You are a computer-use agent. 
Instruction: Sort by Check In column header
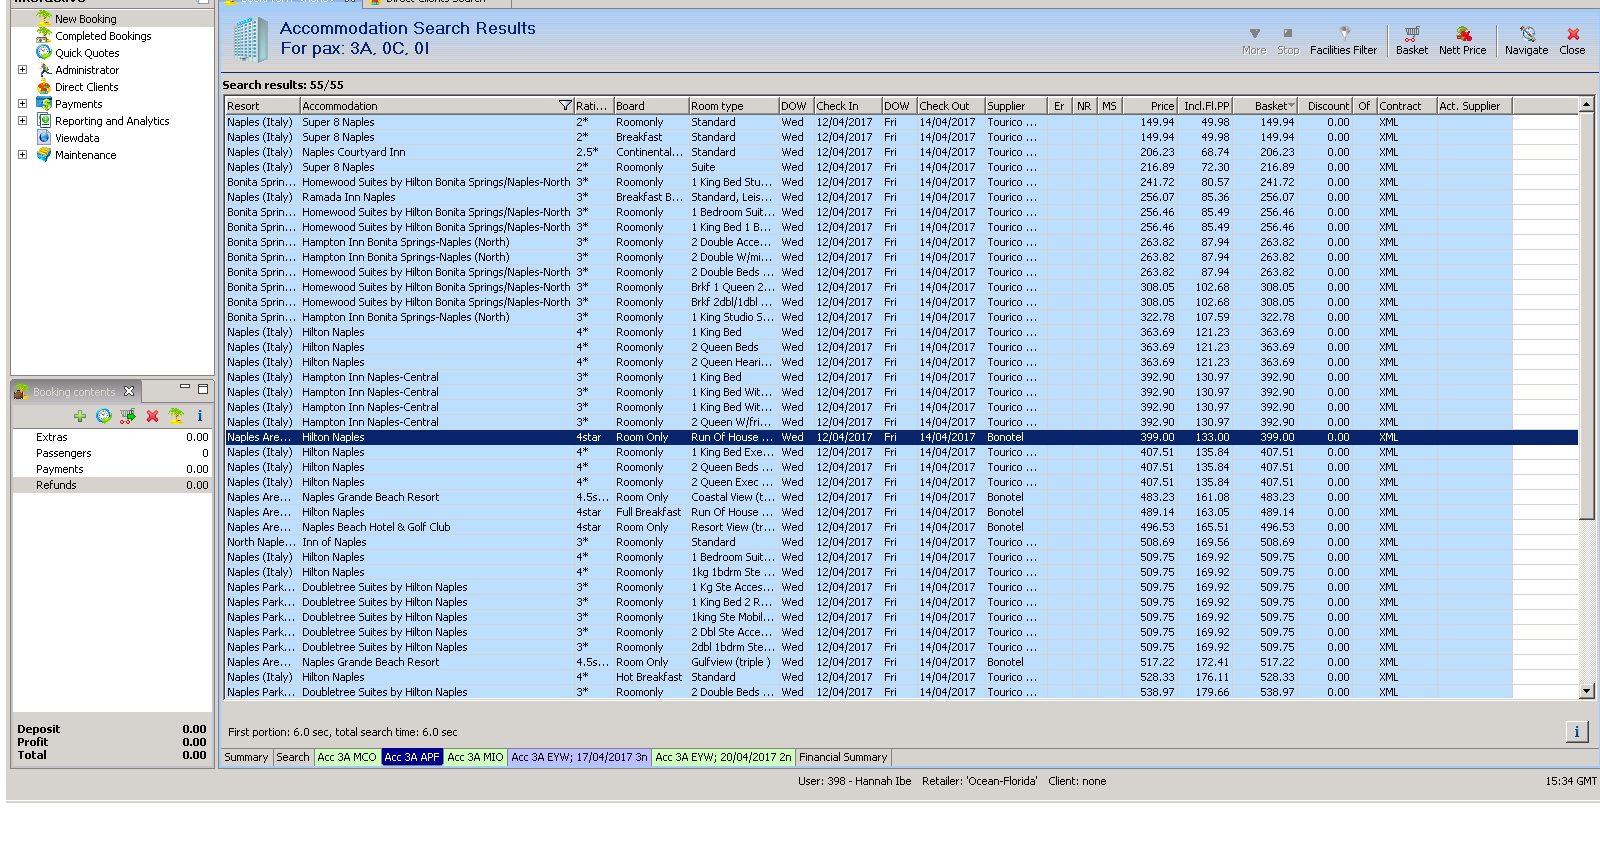coord(848,106)
